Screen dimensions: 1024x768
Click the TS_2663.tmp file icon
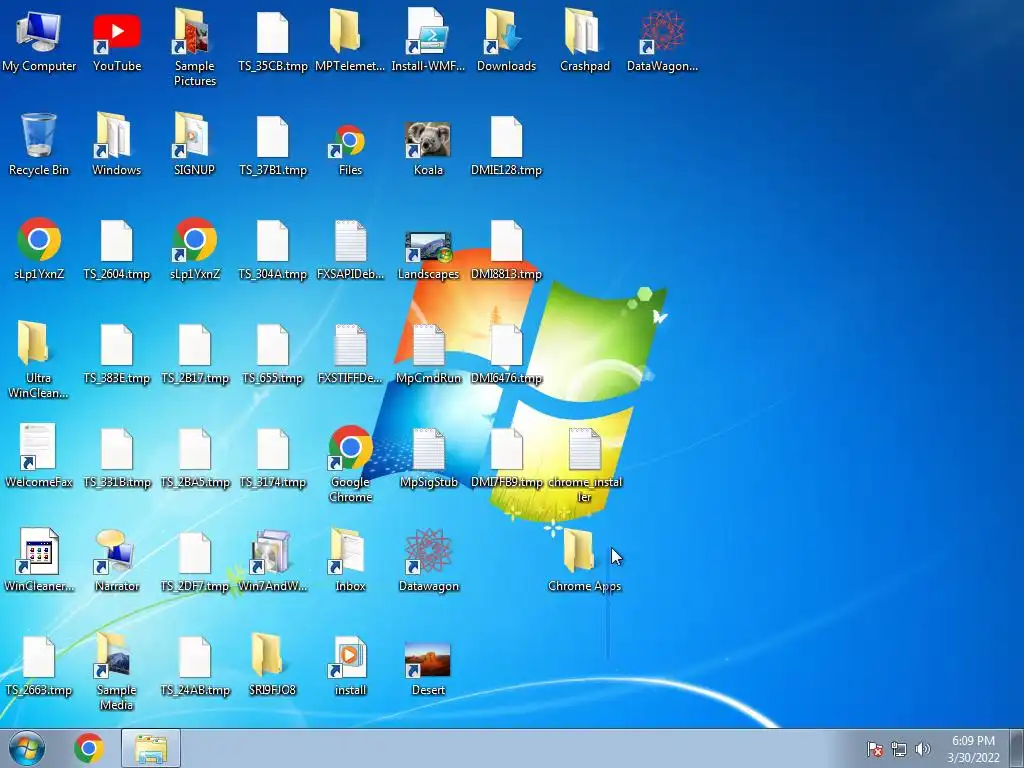(x=39, y=657)
